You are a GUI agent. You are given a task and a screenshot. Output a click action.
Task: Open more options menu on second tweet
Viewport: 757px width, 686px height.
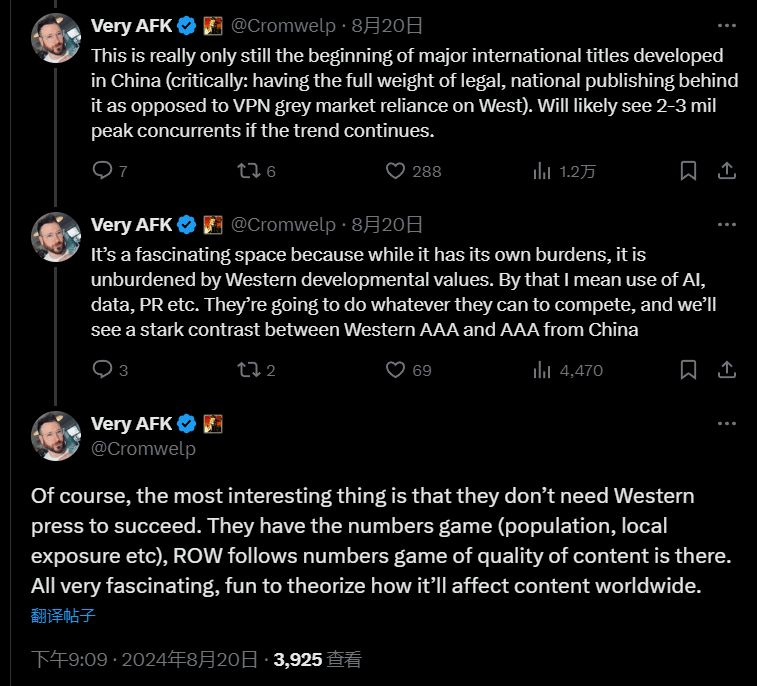click(727, 224)
